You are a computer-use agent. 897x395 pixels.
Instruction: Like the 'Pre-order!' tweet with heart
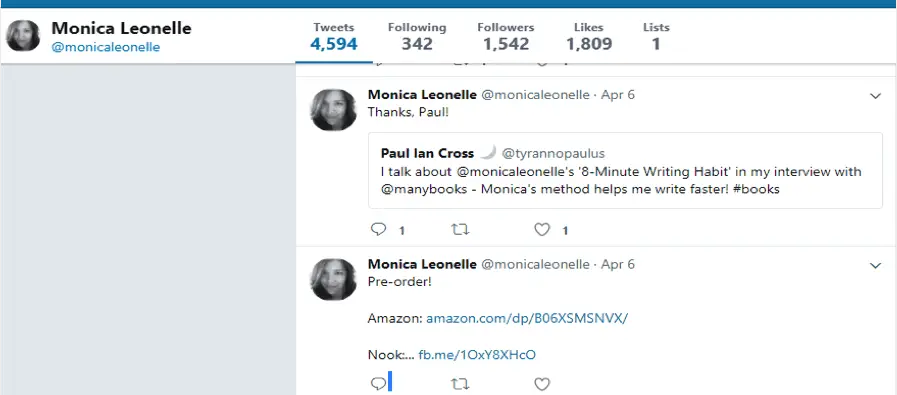542,384
